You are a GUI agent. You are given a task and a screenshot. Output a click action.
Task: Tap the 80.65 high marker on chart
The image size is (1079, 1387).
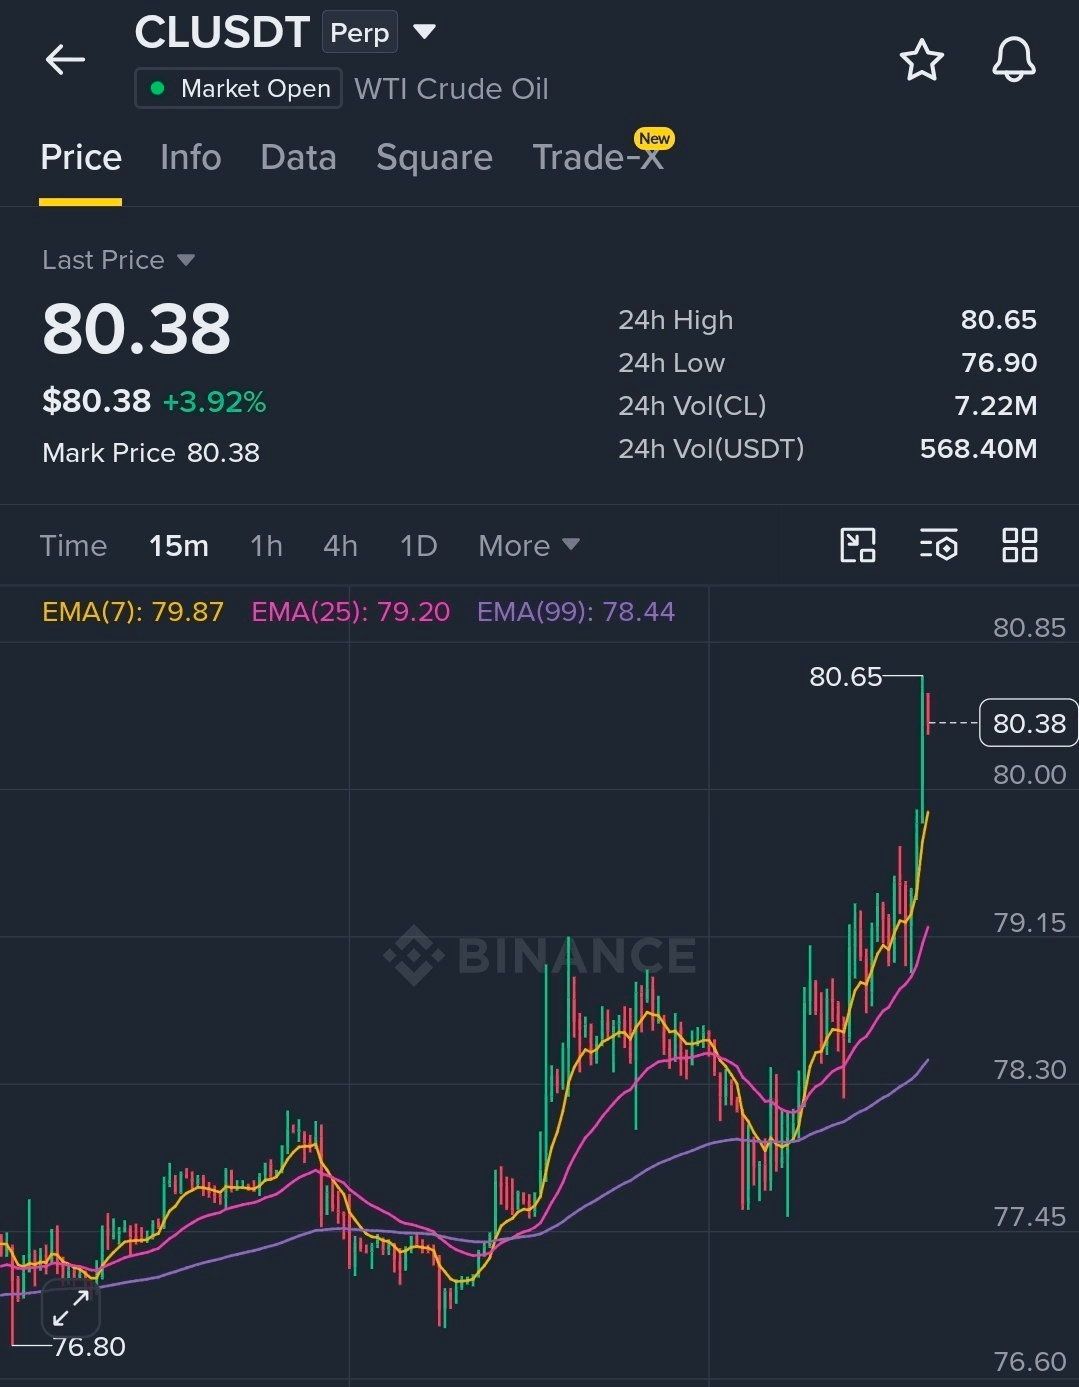pos(845,677)
